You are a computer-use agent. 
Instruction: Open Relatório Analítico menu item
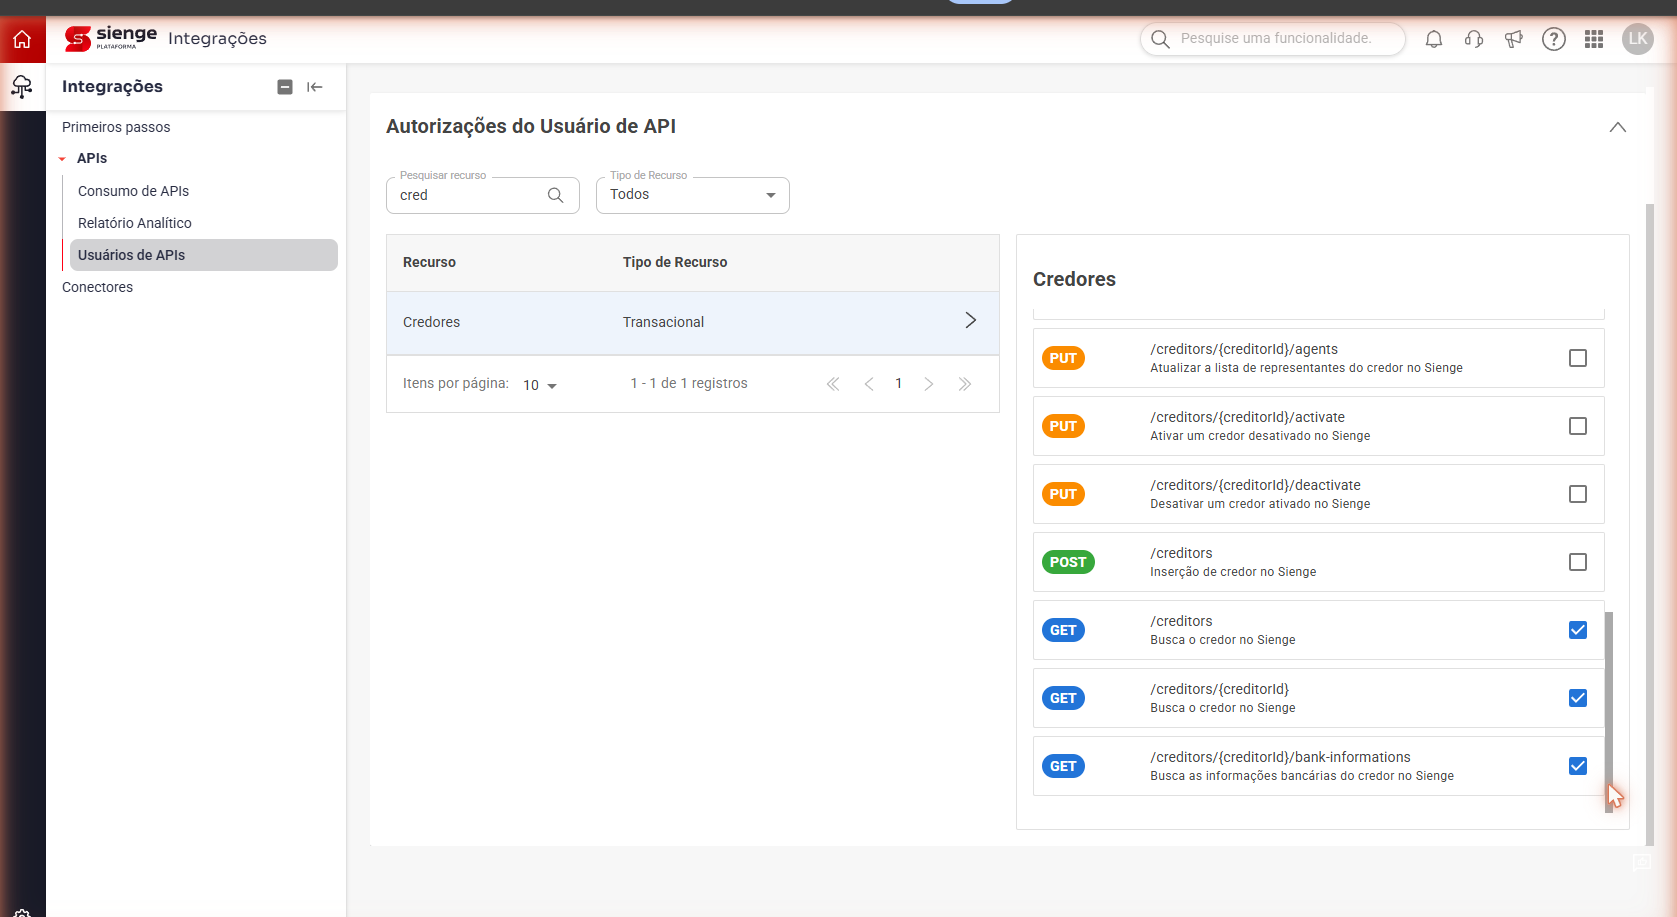point(135,223)
